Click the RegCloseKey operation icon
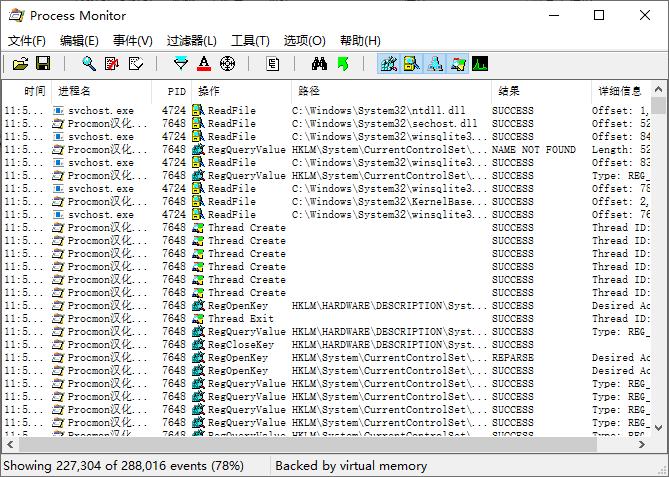669x477 pixels. [x=198, y=345]
